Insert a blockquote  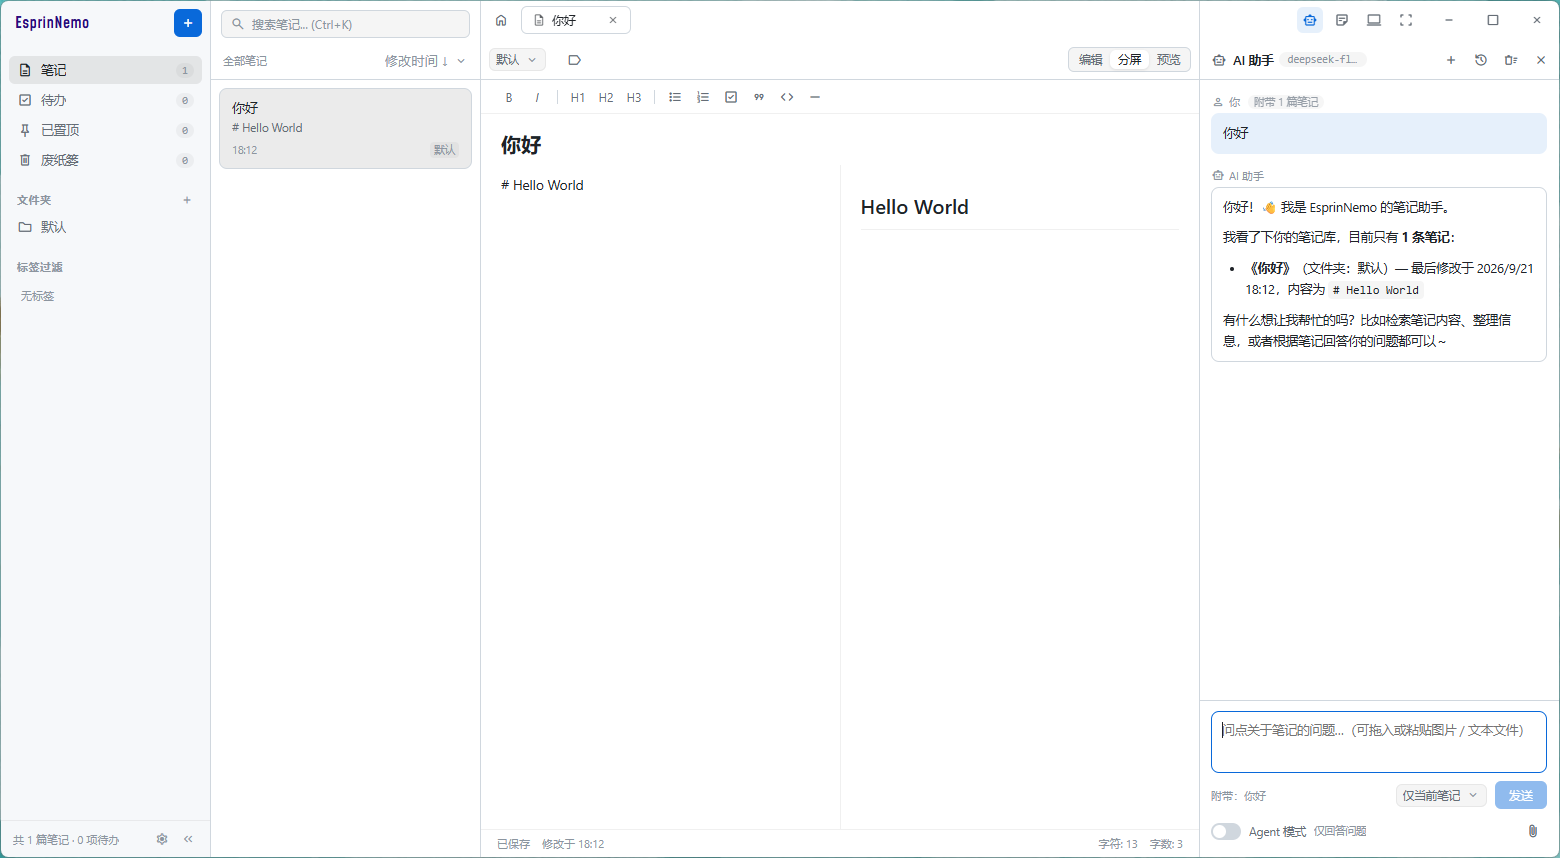(x=759, y=97)
